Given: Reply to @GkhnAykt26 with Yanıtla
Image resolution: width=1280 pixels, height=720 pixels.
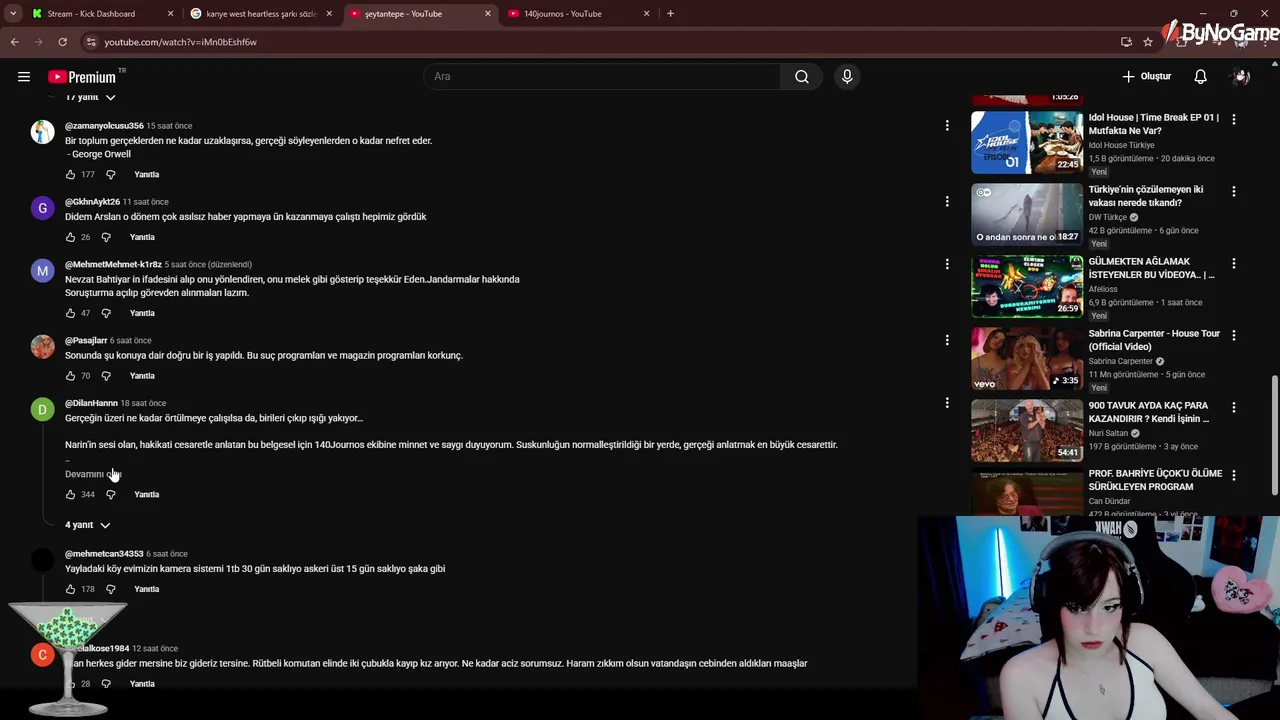Looking at the screenshot, I should (x=142, y=237).
